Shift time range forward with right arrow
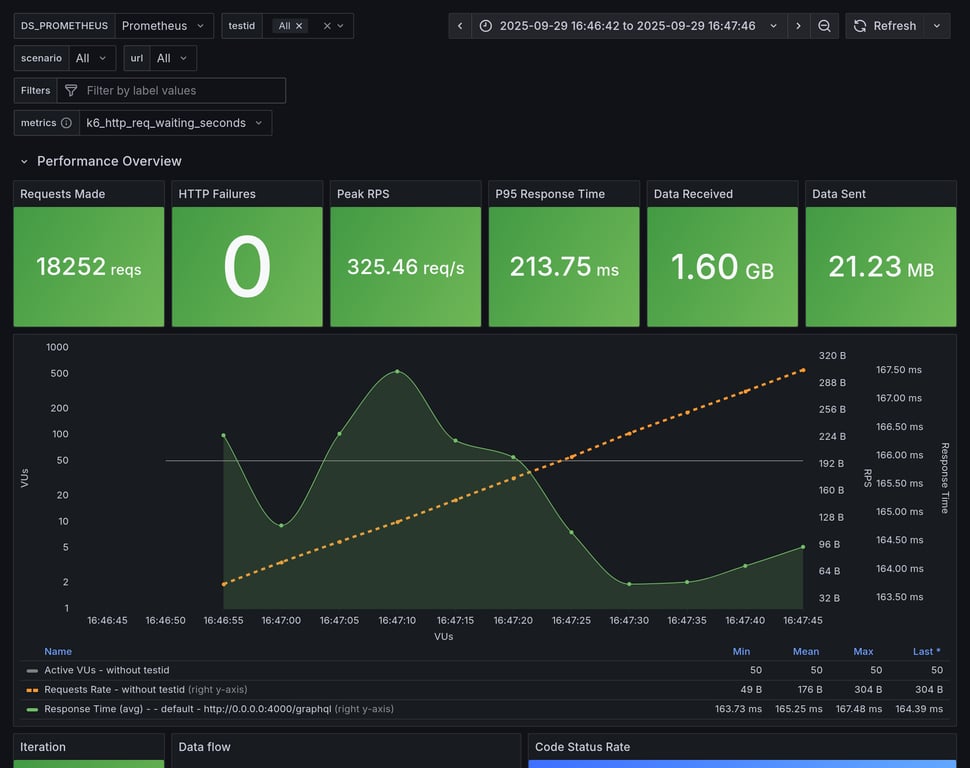This screenshot has height=768, width=970. (798, 26)
